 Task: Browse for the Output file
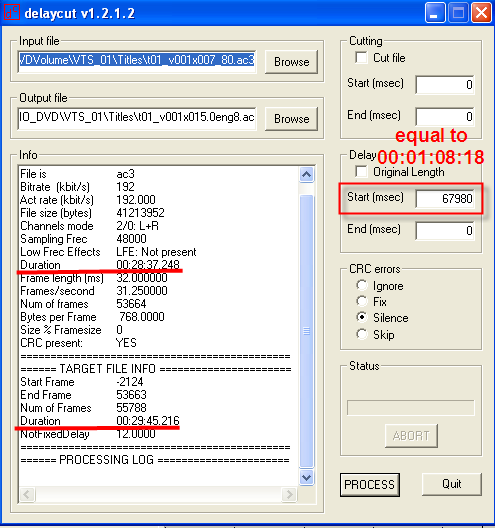click(291, 119)
